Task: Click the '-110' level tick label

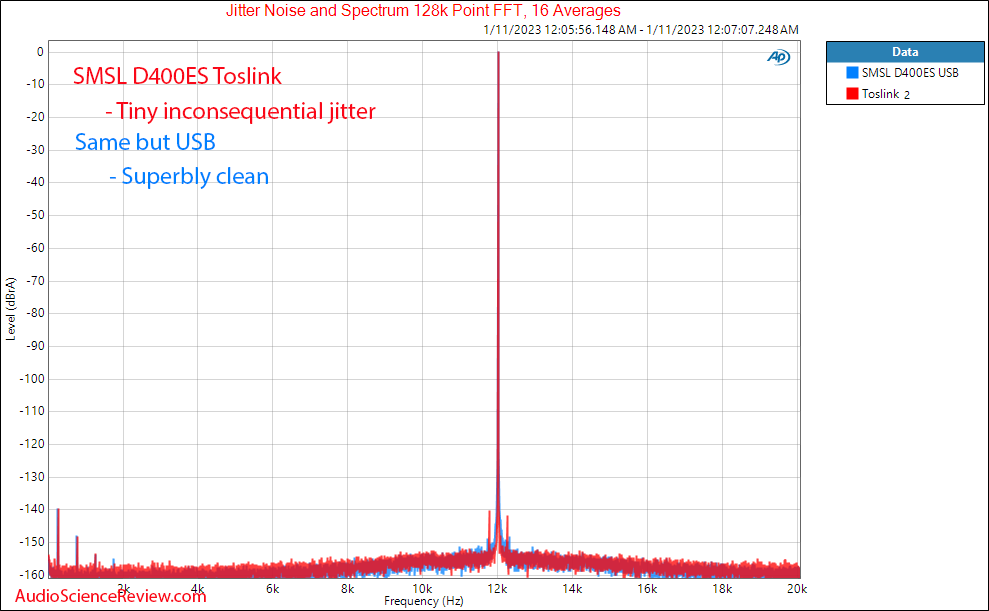Action: (x=32, y=411)
